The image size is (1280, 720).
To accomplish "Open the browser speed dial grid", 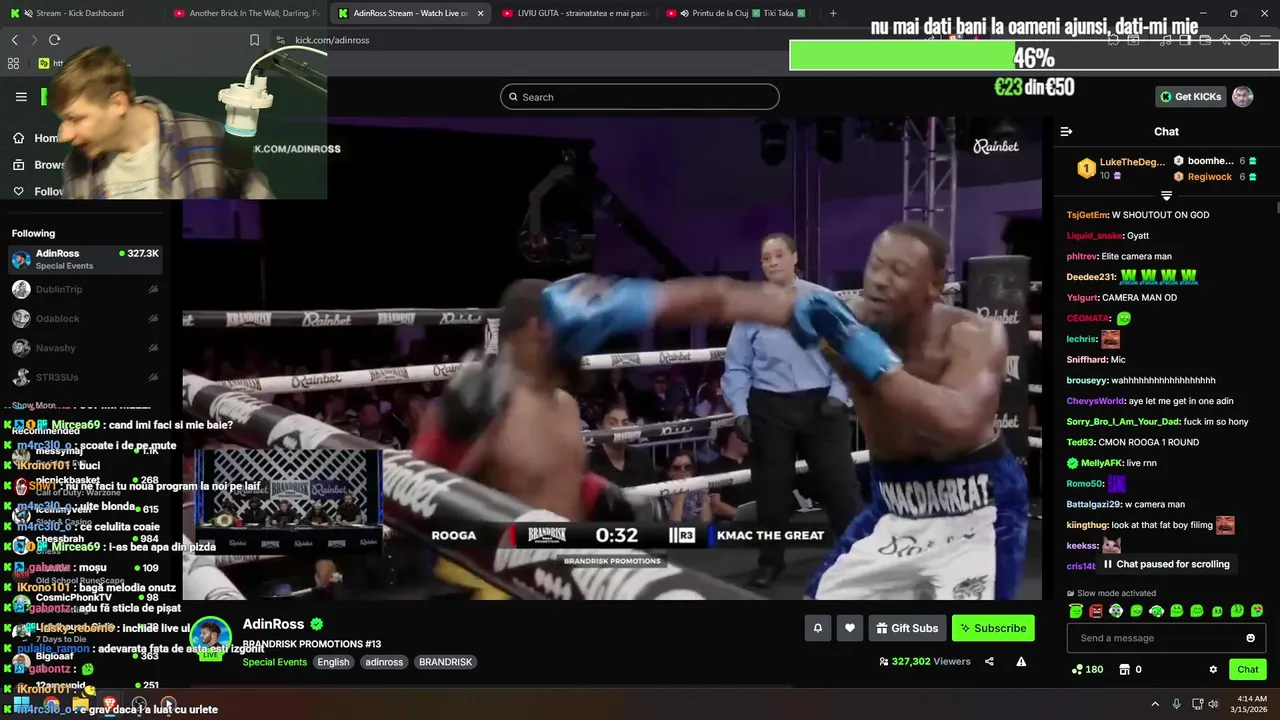I will pos(13,63).
